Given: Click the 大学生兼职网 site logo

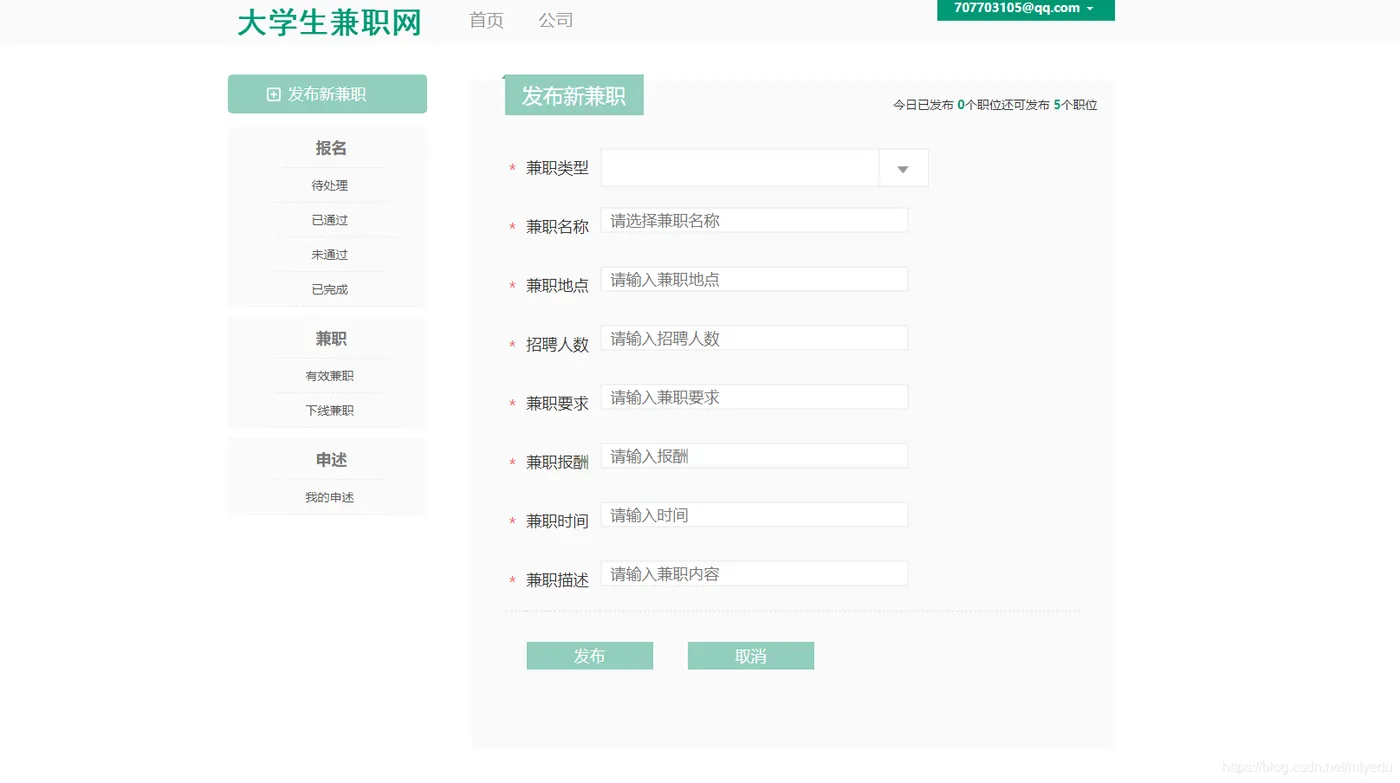Looking at the screenshot, I should tap(329, 22).
